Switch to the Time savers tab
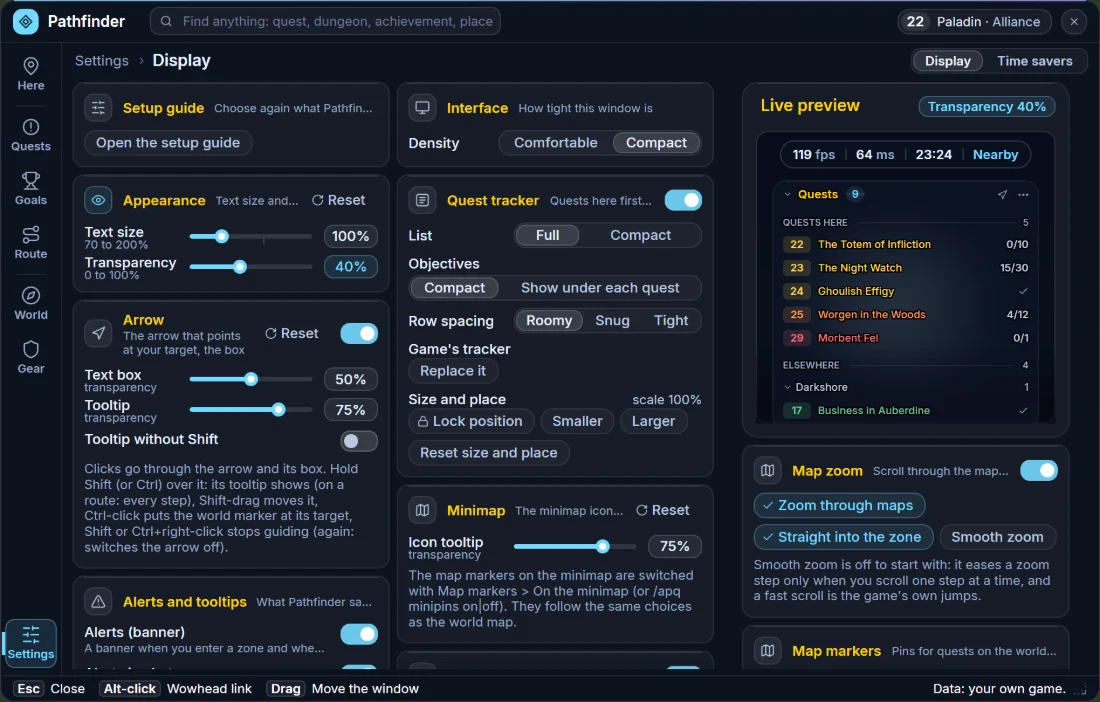Image resolution: width=1100 pixels, height=702 pixels. (1035, 61)
